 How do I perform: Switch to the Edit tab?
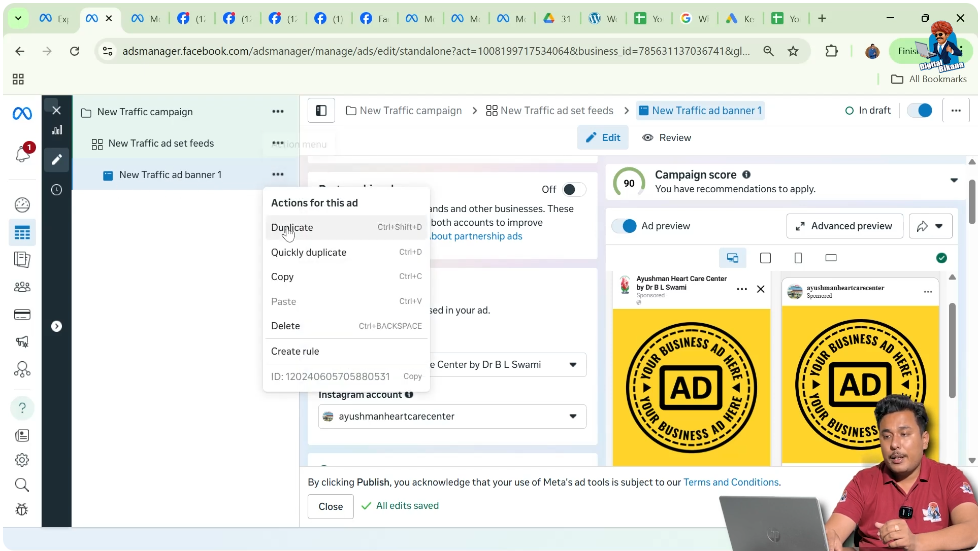pyautogui.click(x=602, y=138)
